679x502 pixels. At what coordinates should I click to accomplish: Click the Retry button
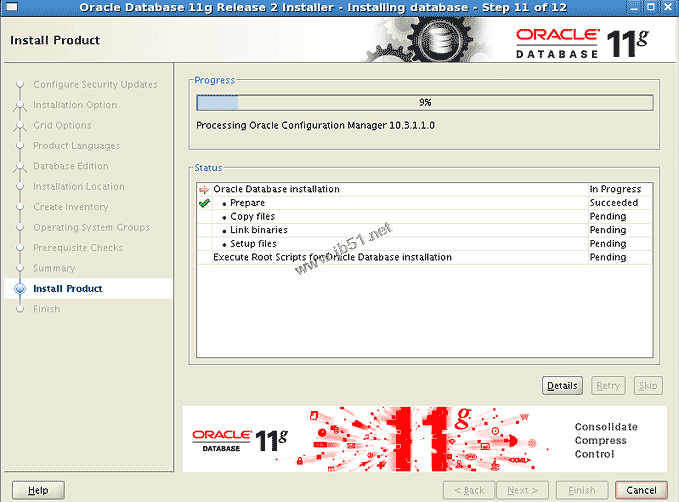[x=608, y=385]
